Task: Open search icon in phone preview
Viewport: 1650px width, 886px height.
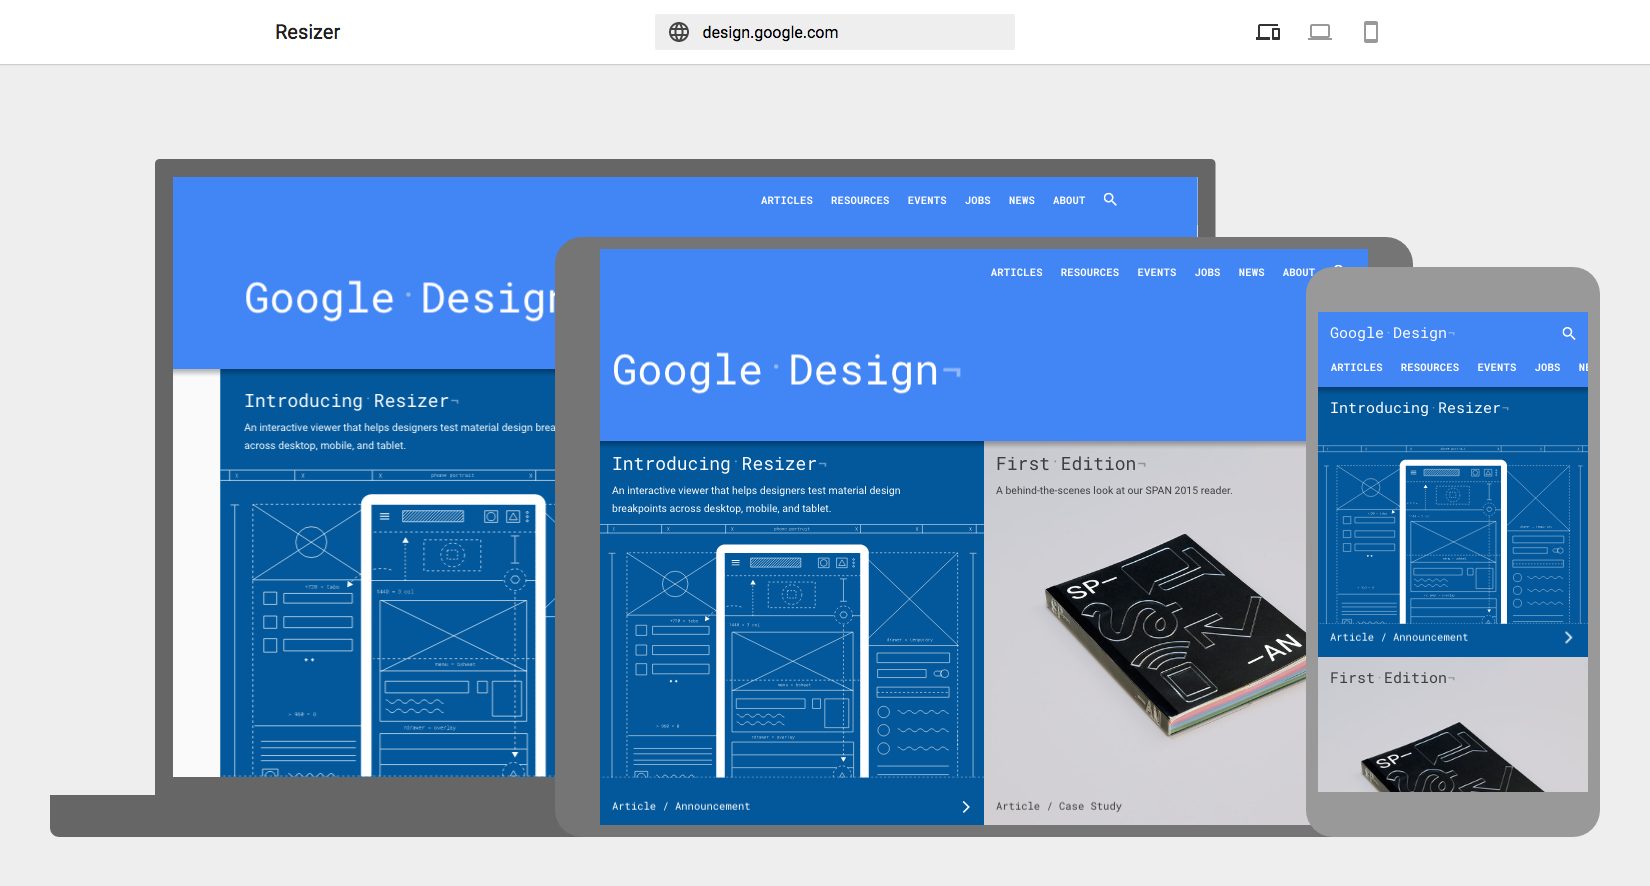Action: click(1569, 333)
